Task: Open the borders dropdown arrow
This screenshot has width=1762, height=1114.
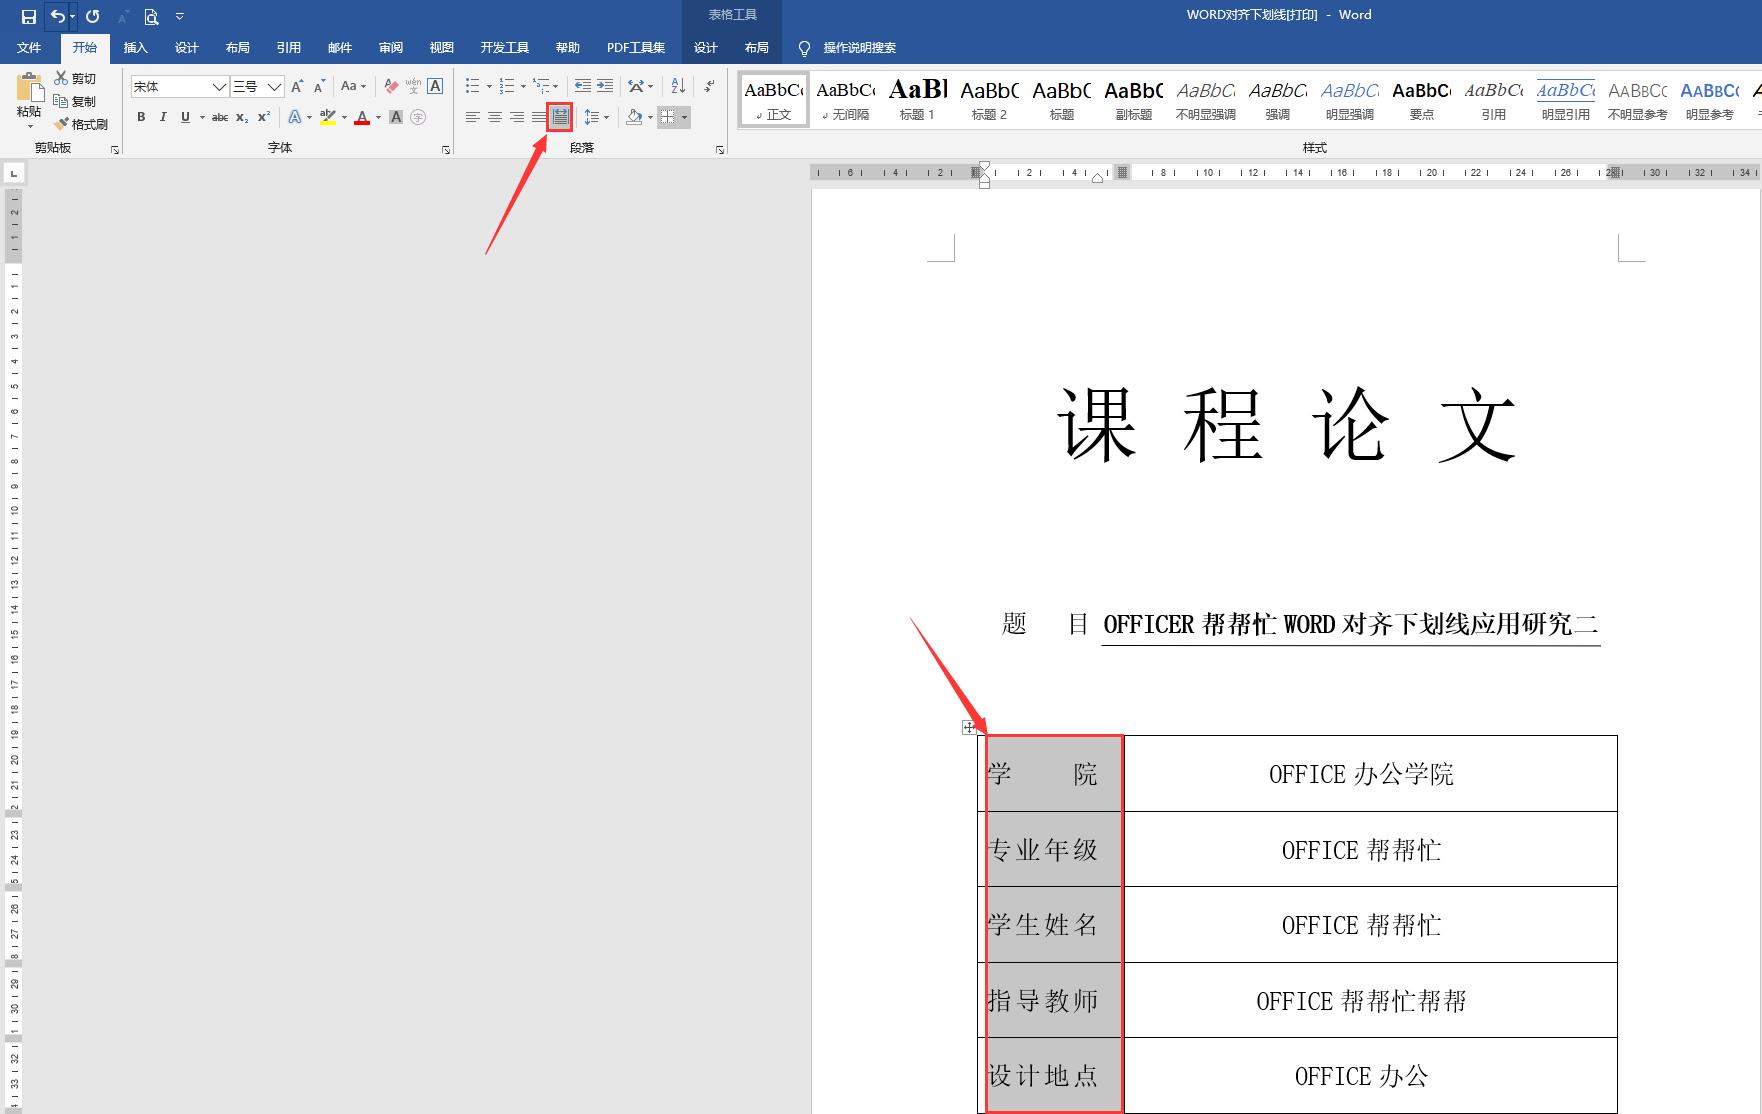Action: tap(685, 117)
